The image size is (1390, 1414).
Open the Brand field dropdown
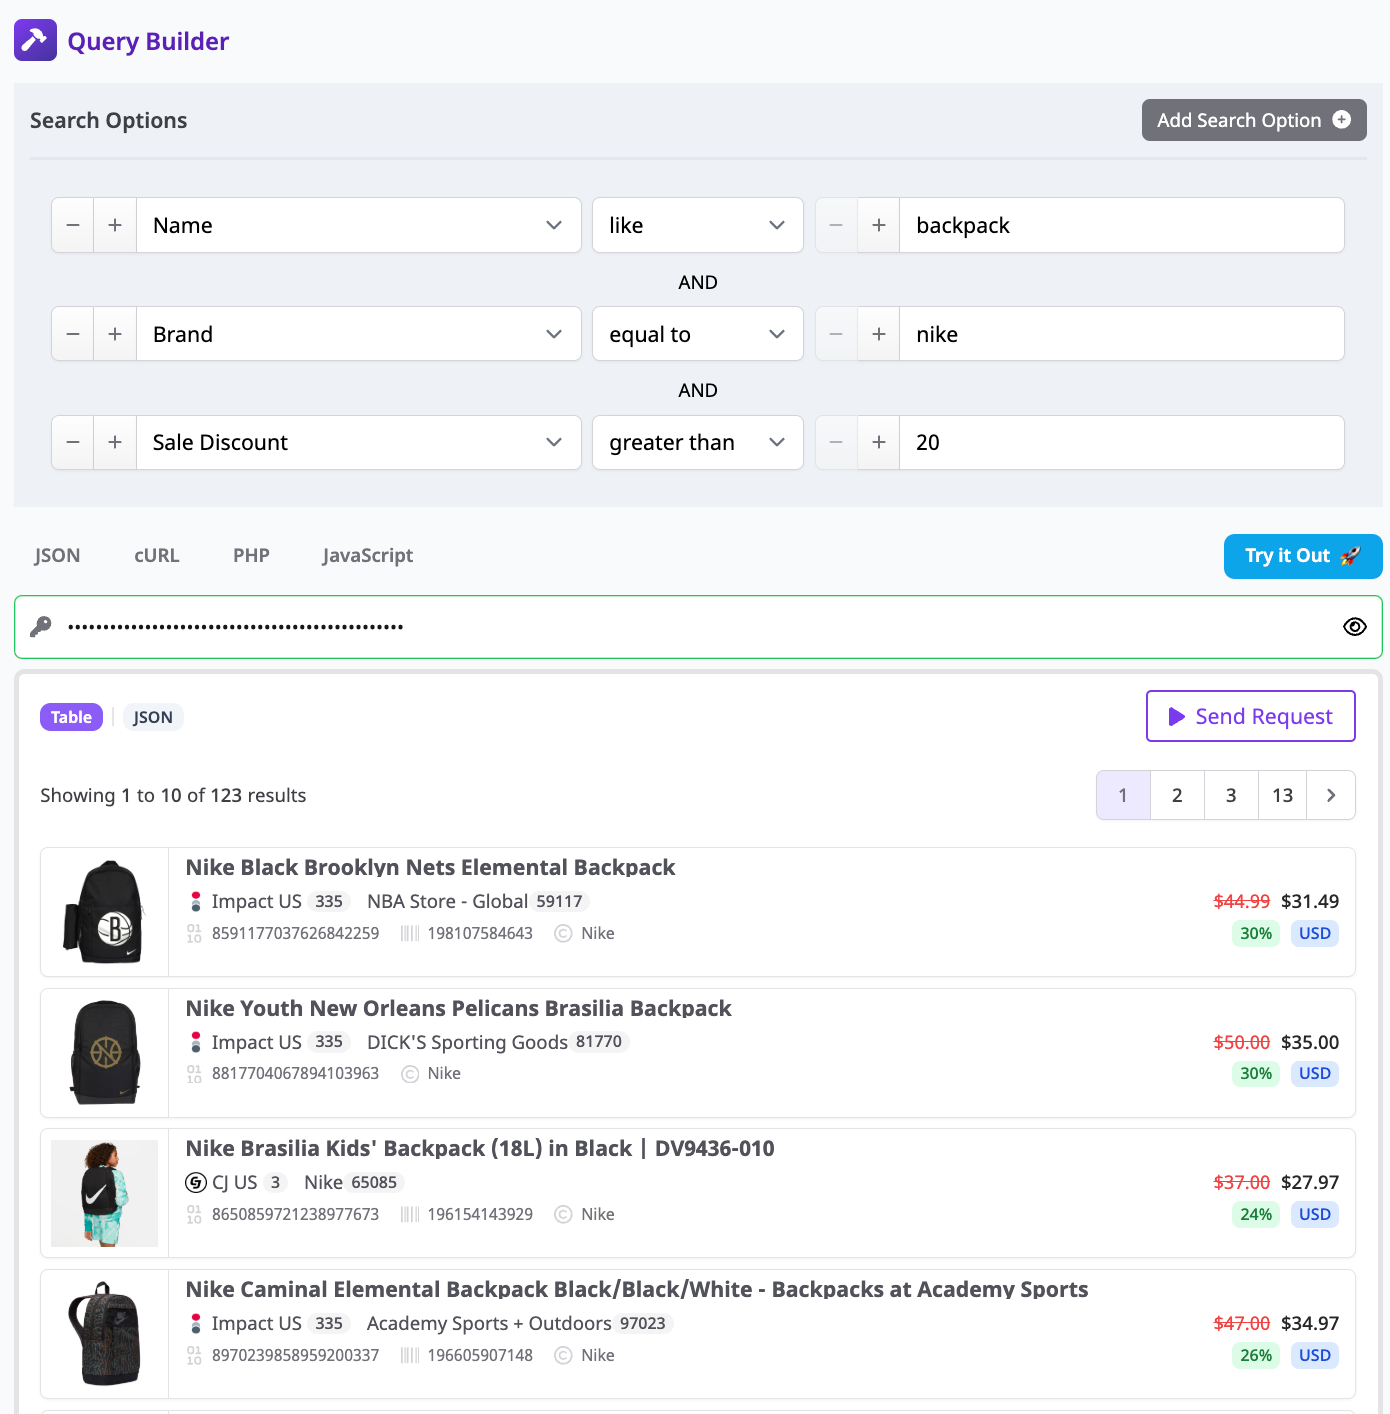click(x=359, y=334)
